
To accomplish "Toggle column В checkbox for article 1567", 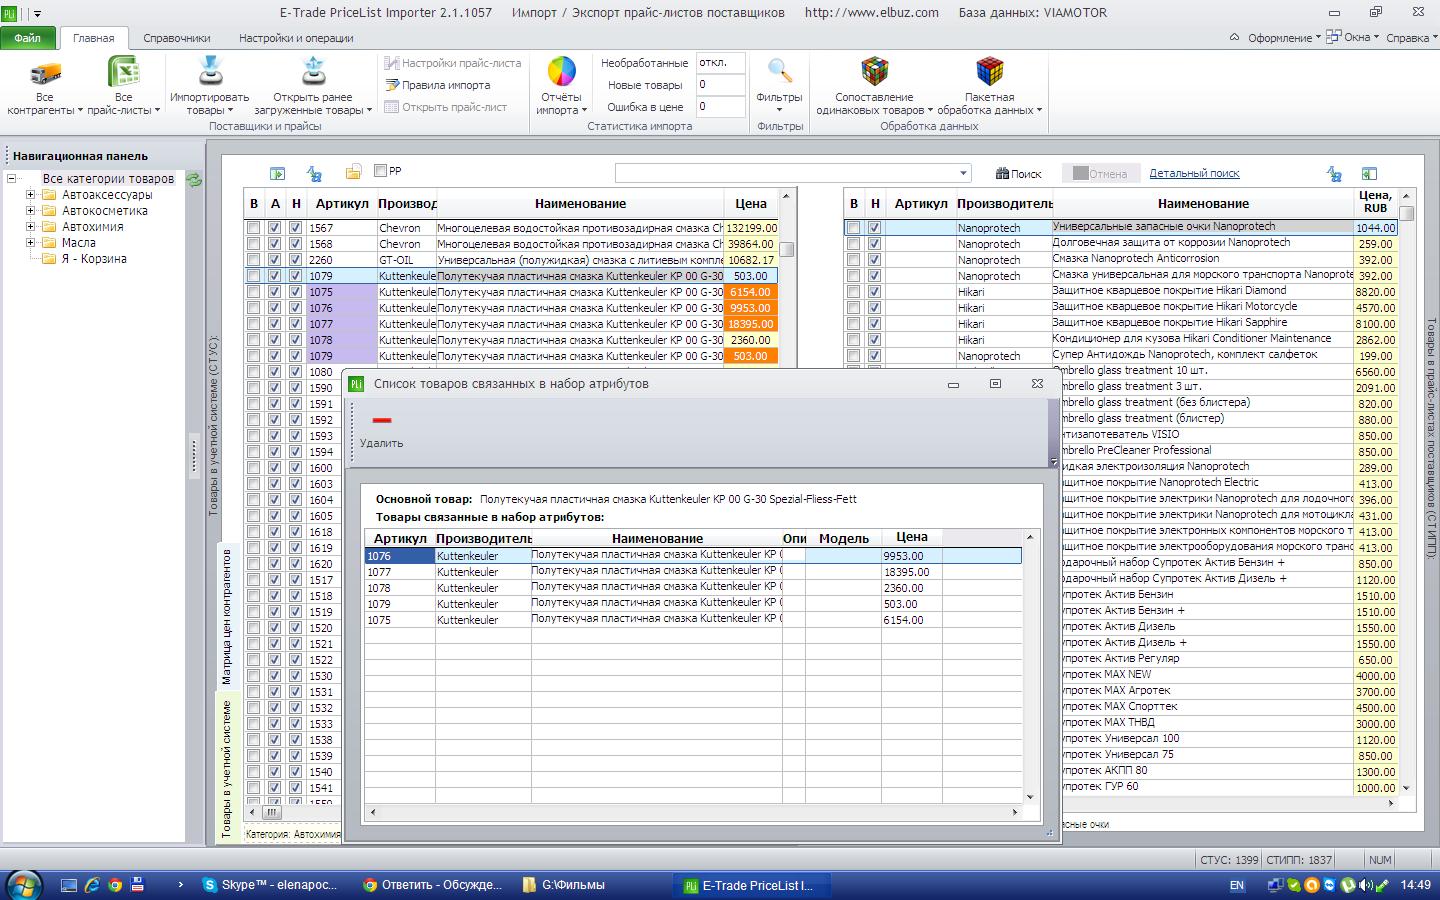I will pos(254,228).
